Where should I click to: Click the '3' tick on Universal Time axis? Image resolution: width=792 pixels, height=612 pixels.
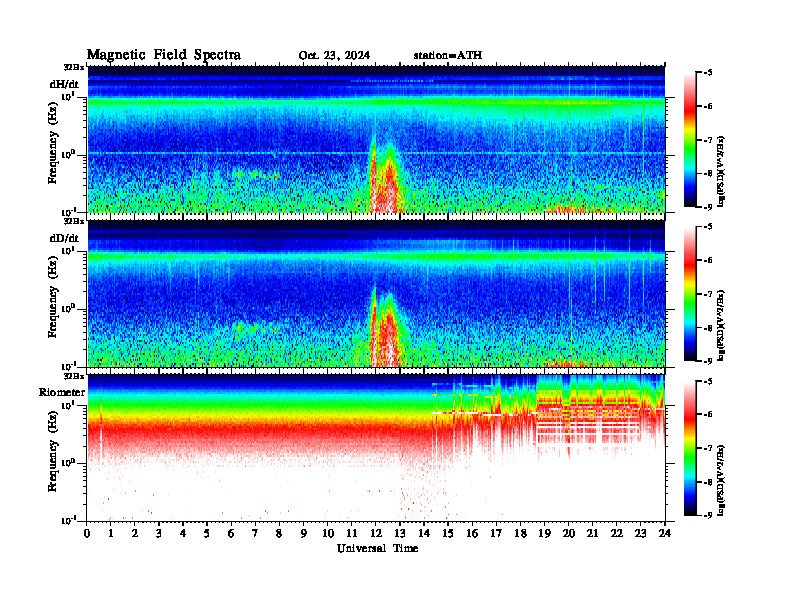pos(159,533)
